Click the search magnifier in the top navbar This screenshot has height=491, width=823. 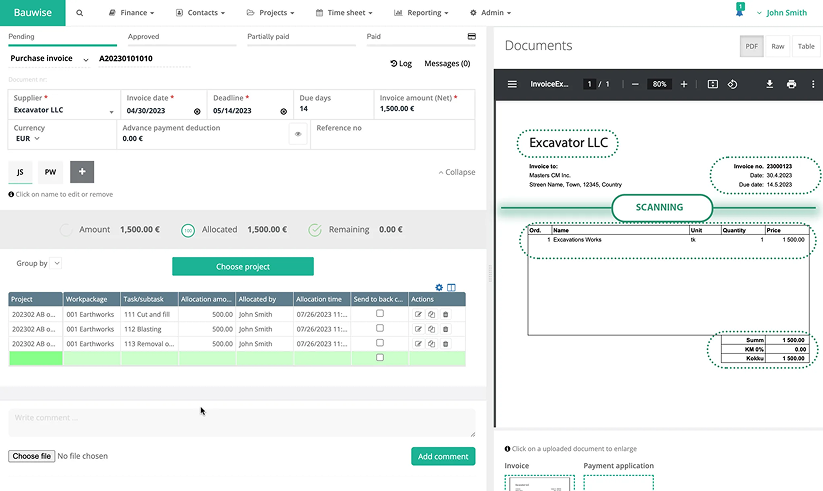click(80, 13)
